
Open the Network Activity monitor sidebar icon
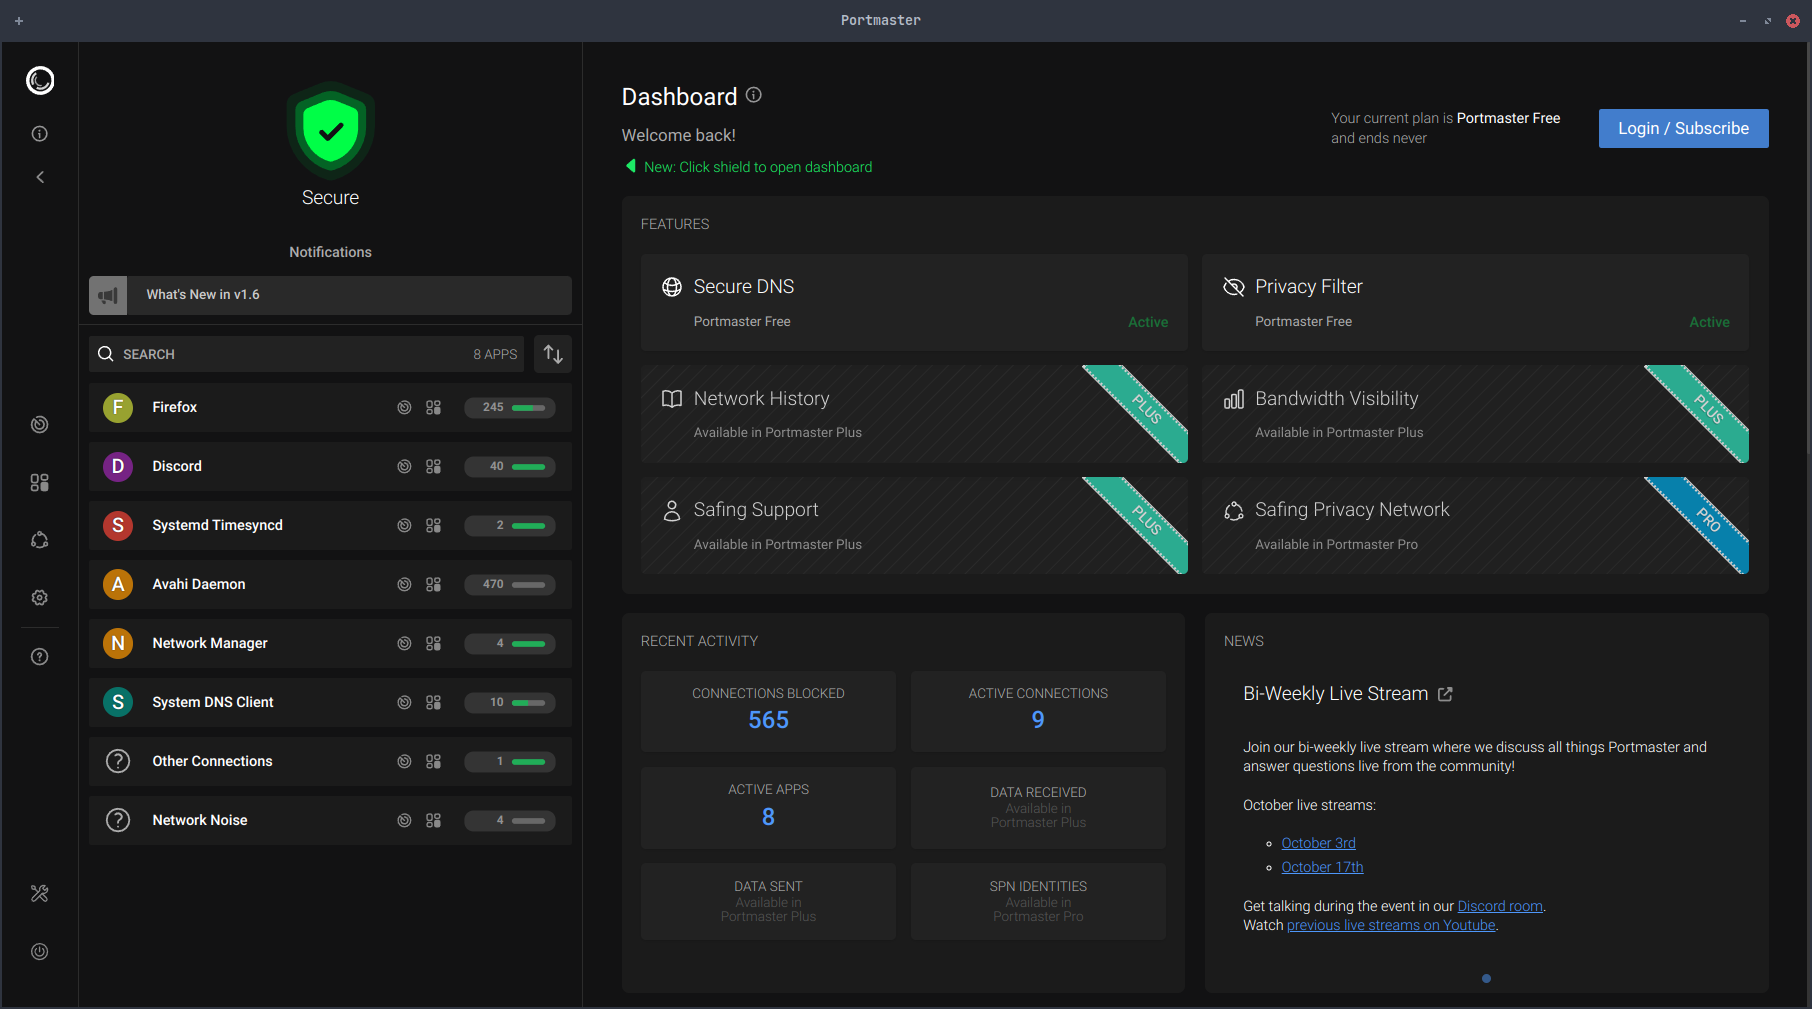click(x=40, y=425)
